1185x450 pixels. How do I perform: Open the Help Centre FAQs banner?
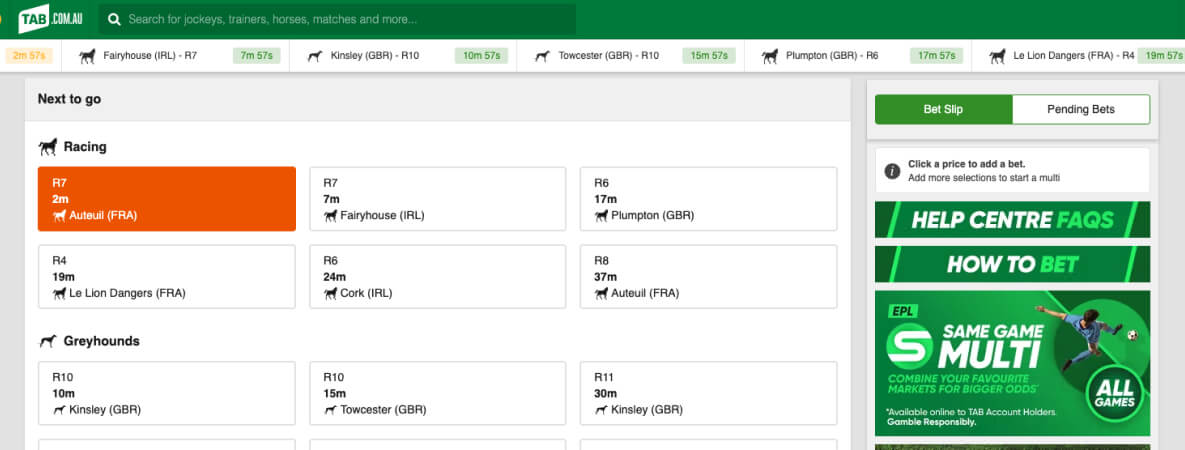click(x=1013, y=220)
